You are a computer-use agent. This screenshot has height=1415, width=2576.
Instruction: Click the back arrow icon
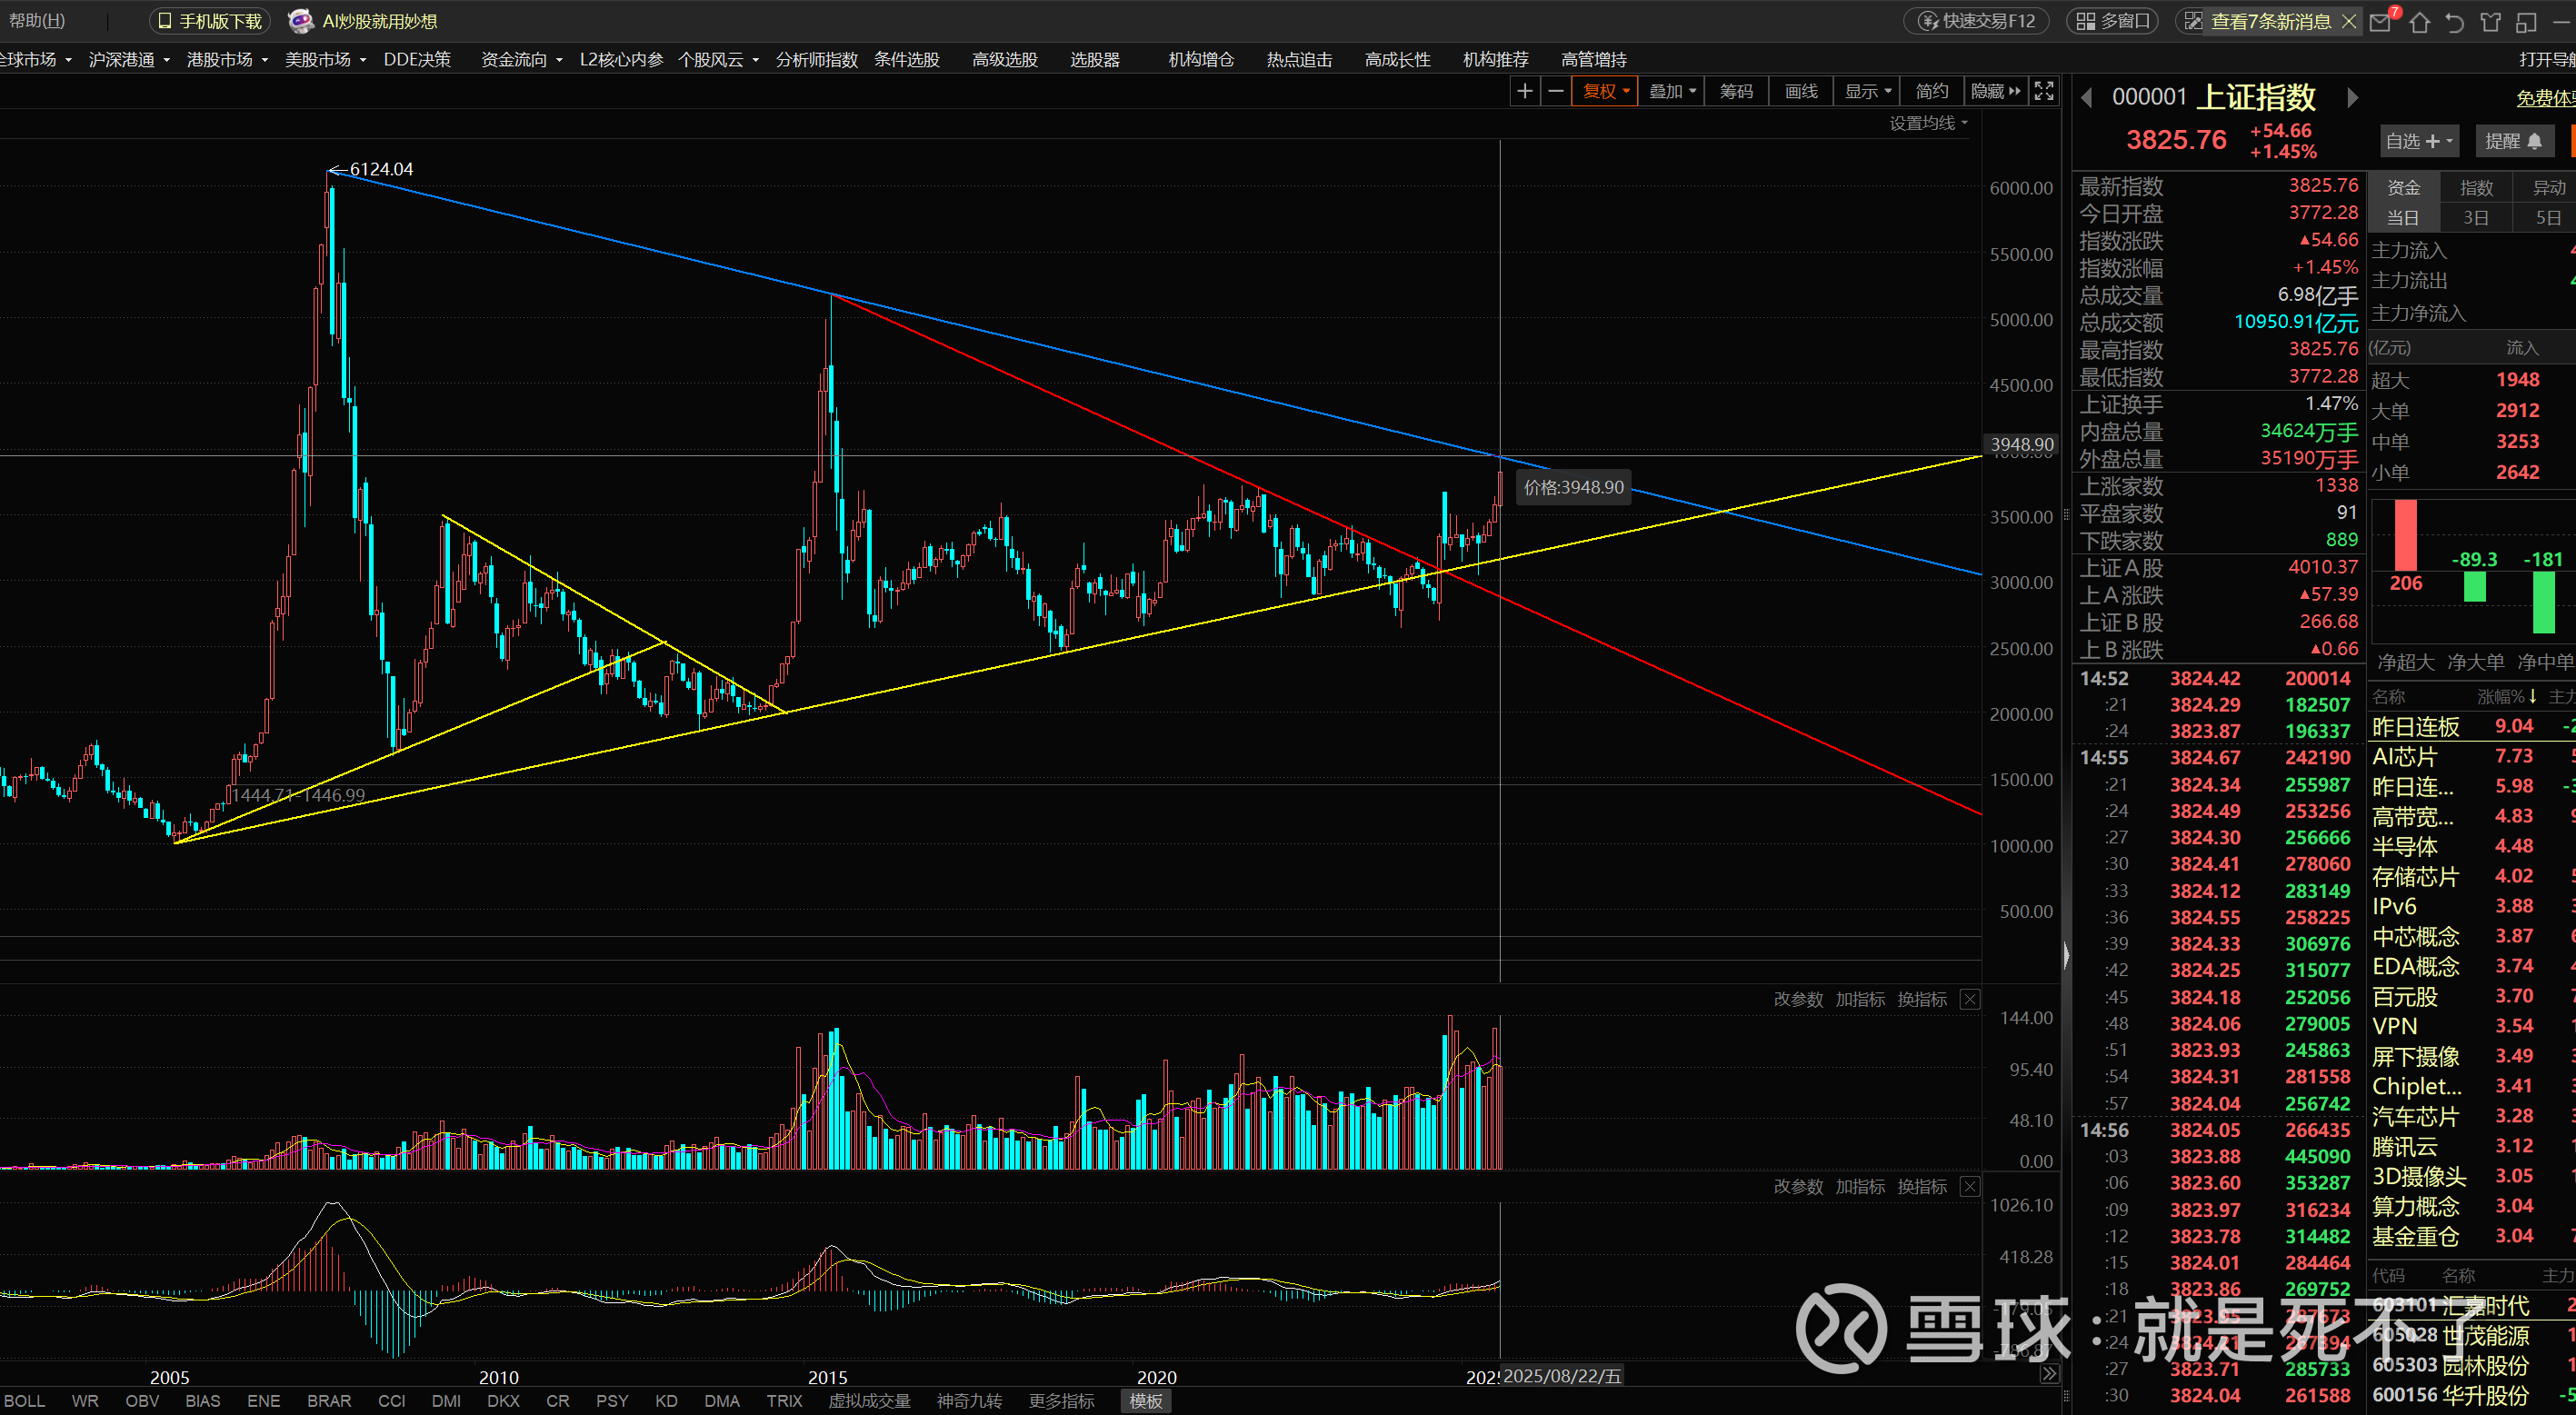click(2454, 21)
